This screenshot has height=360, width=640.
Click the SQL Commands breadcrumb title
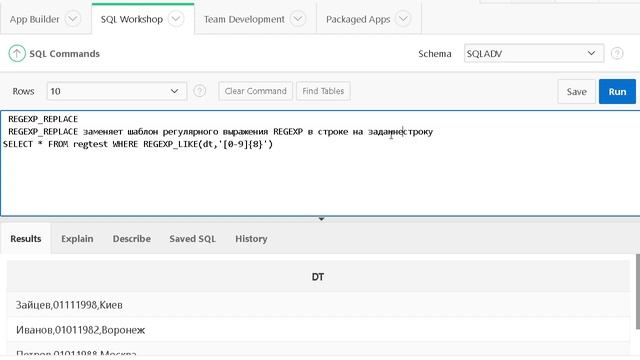[64, 53]
